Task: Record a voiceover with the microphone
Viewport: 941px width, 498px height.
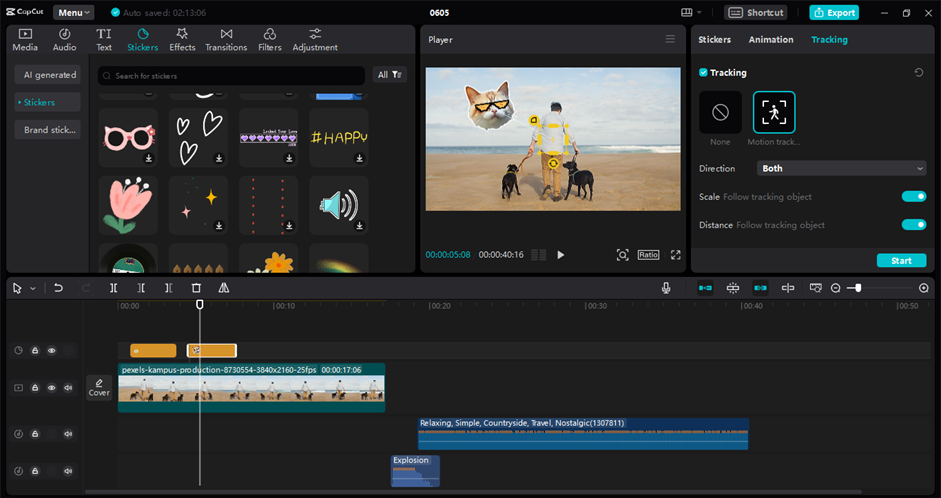Action: pos(666,288)
